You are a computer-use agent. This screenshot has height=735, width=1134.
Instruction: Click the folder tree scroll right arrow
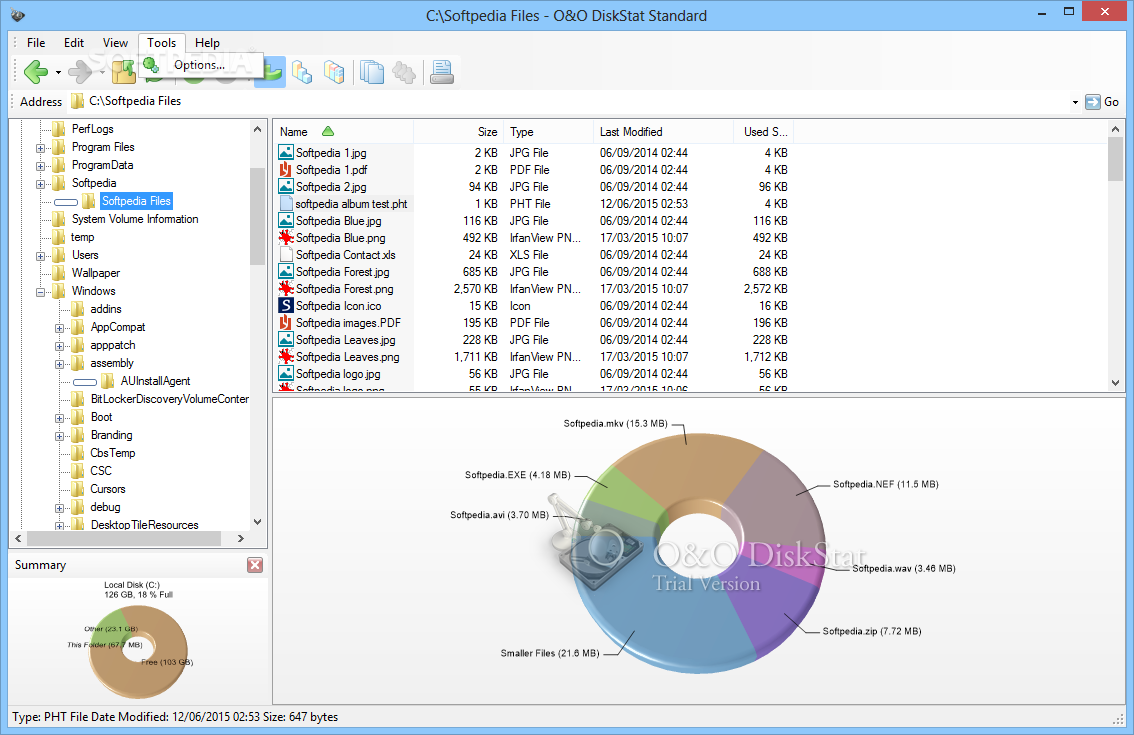tap(242, 539)
